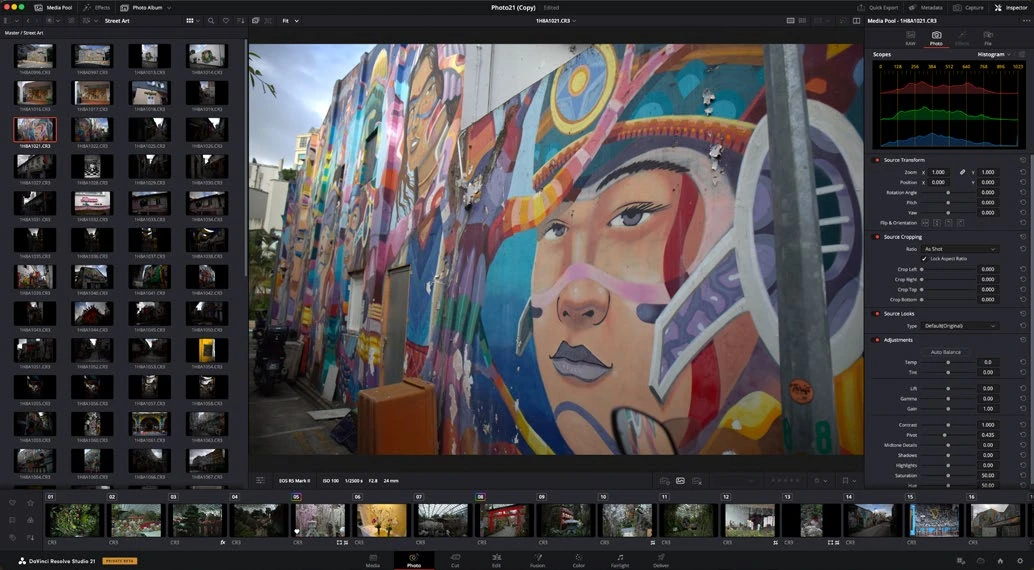Select filmstrip photo 08 with red gate
The image size is (1034, 570).
tap(504, 520)
